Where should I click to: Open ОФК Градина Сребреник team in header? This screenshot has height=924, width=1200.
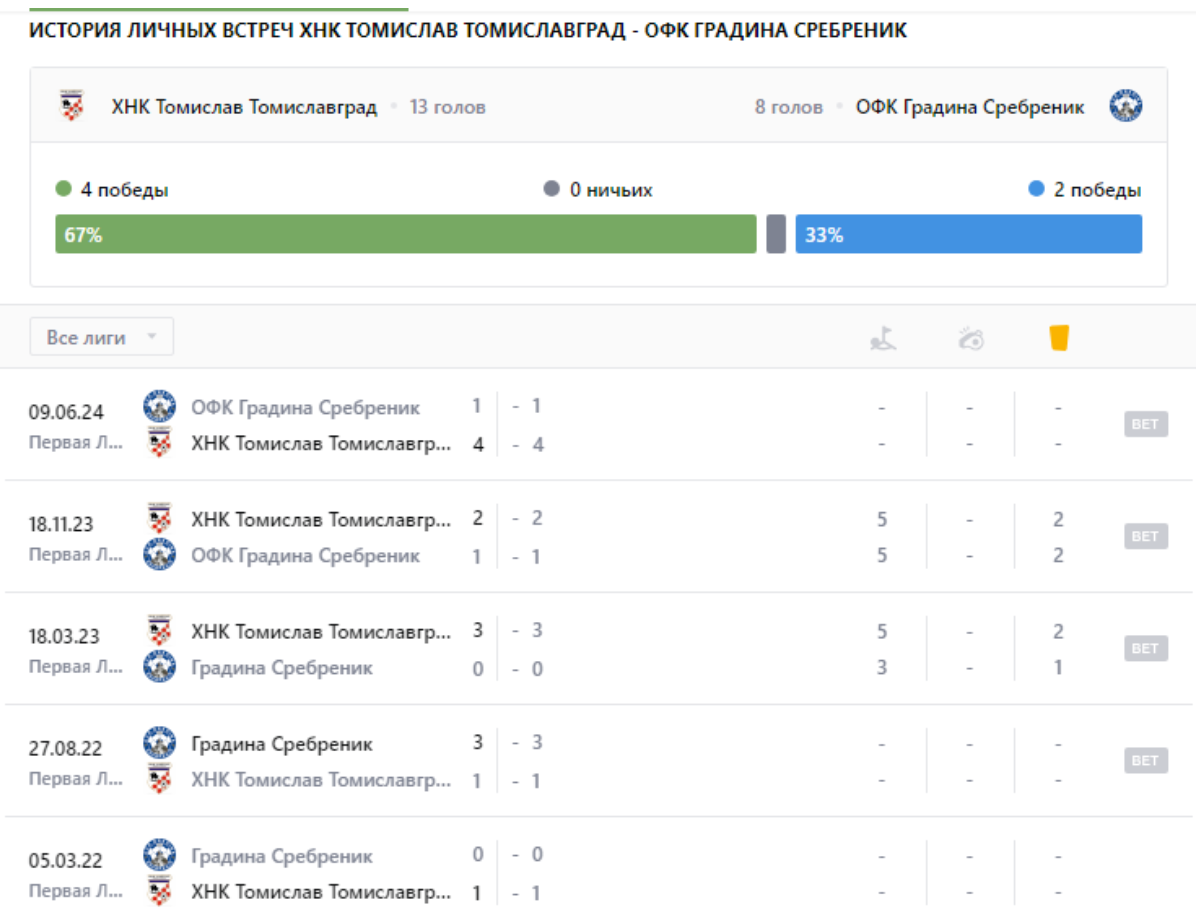969,107
